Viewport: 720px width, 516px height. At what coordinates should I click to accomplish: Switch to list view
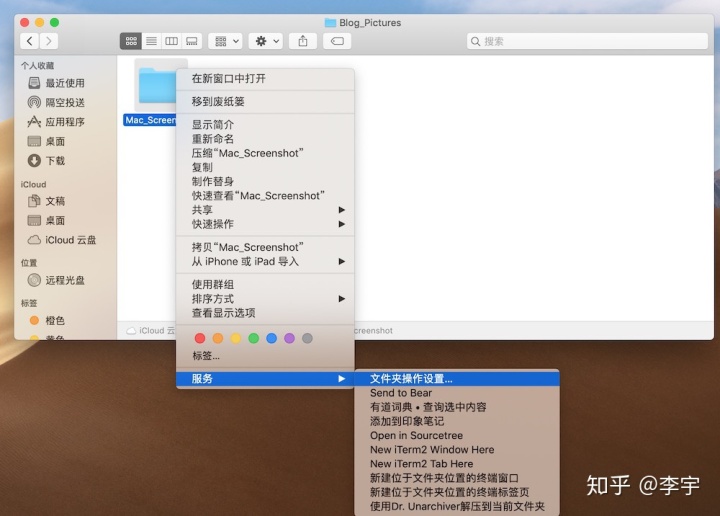(152, 41)
